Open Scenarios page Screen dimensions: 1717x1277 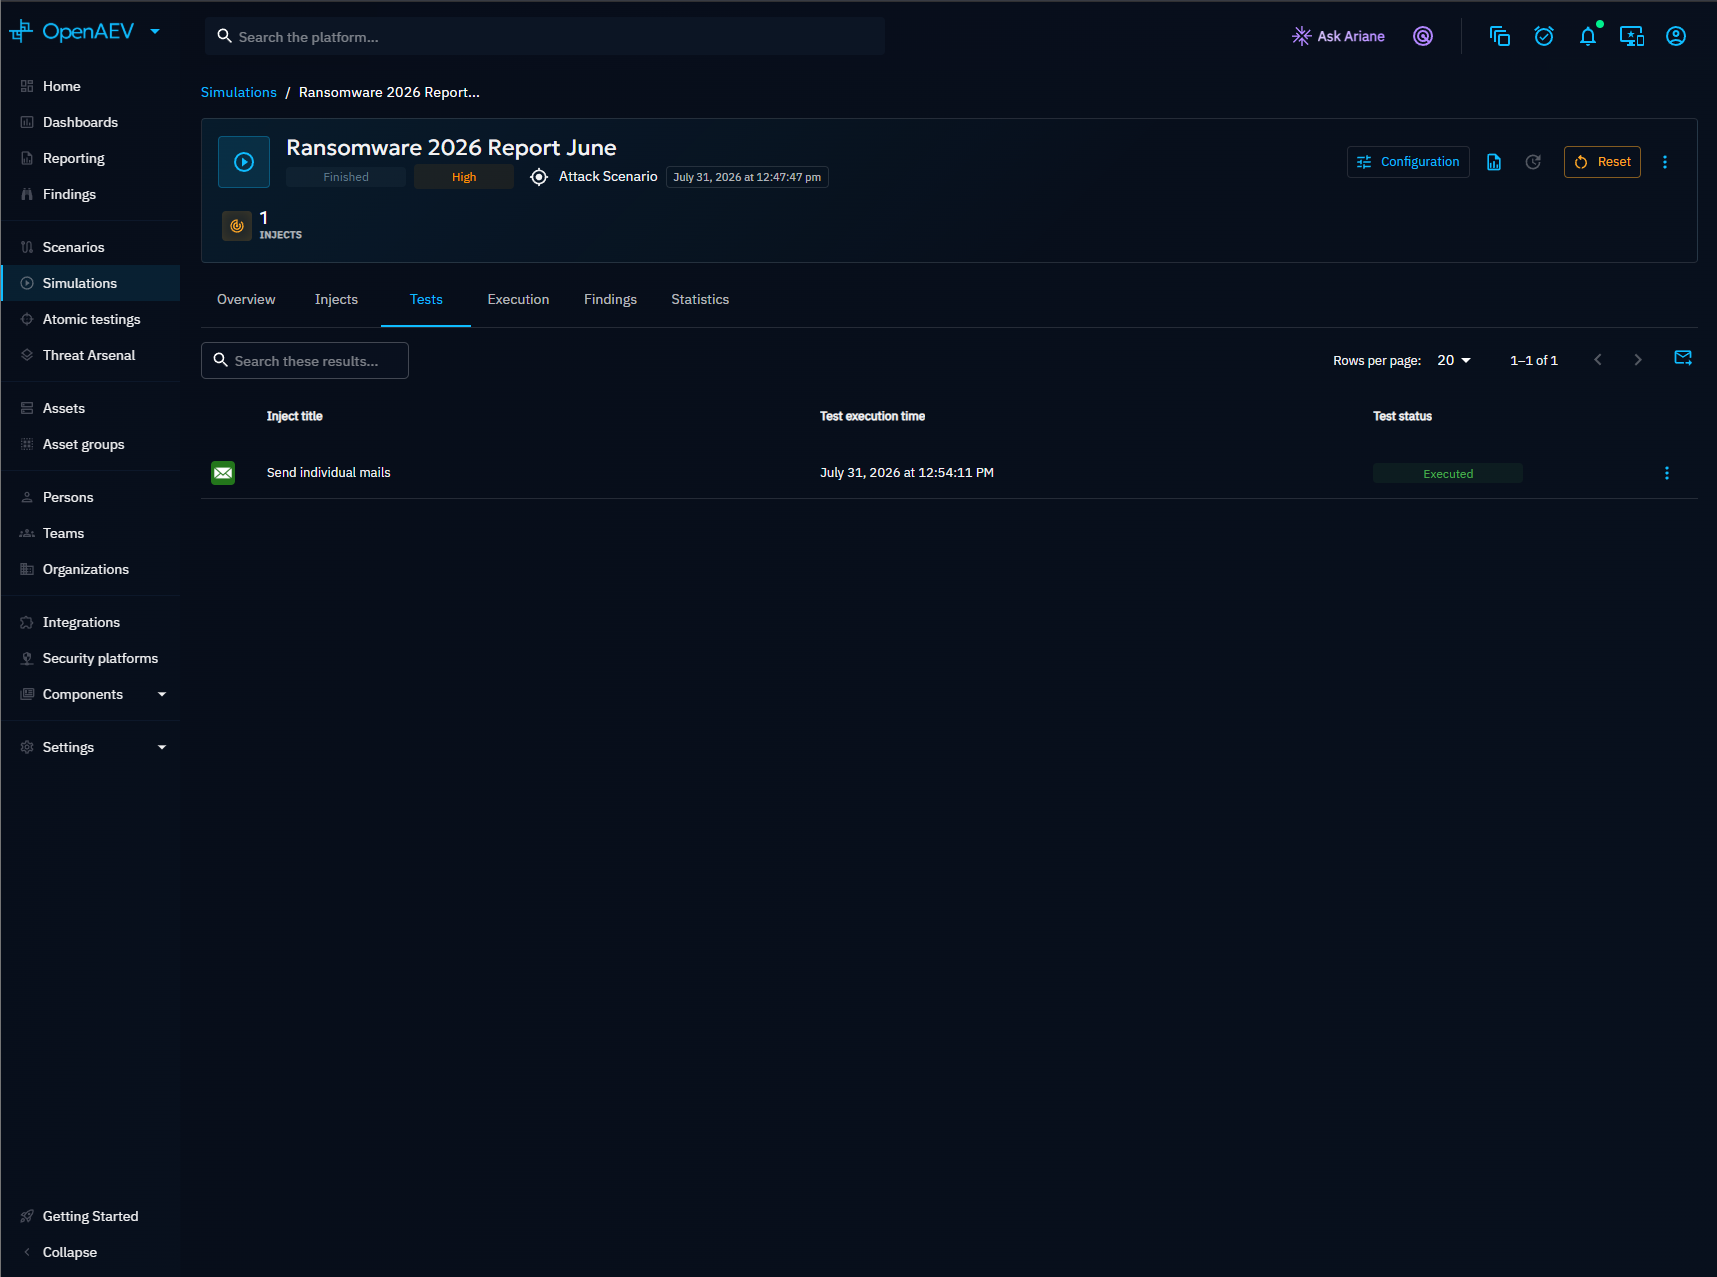click(91, 247)
